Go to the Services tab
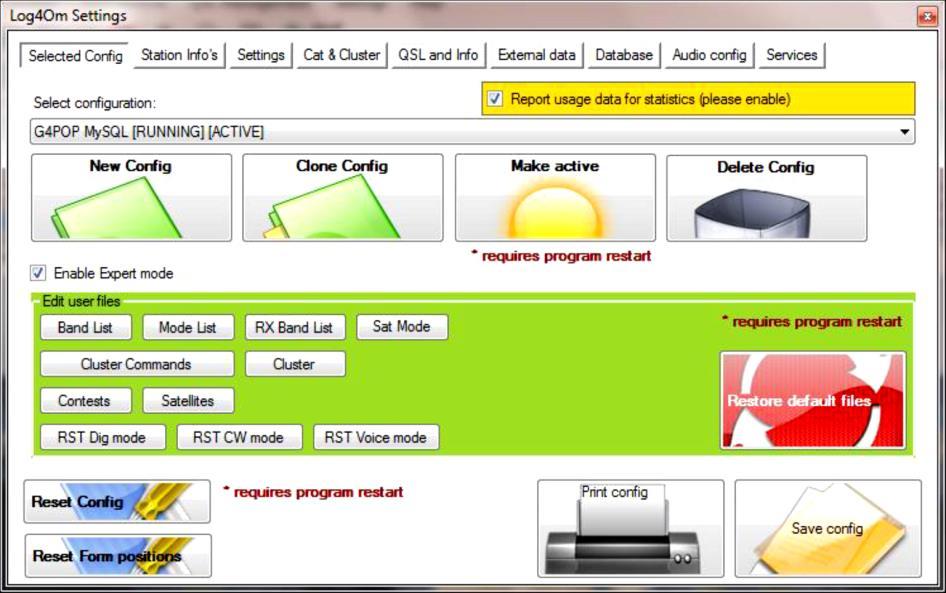The width and height of the screenshot is (946, 593). click(x=792, y=55)
